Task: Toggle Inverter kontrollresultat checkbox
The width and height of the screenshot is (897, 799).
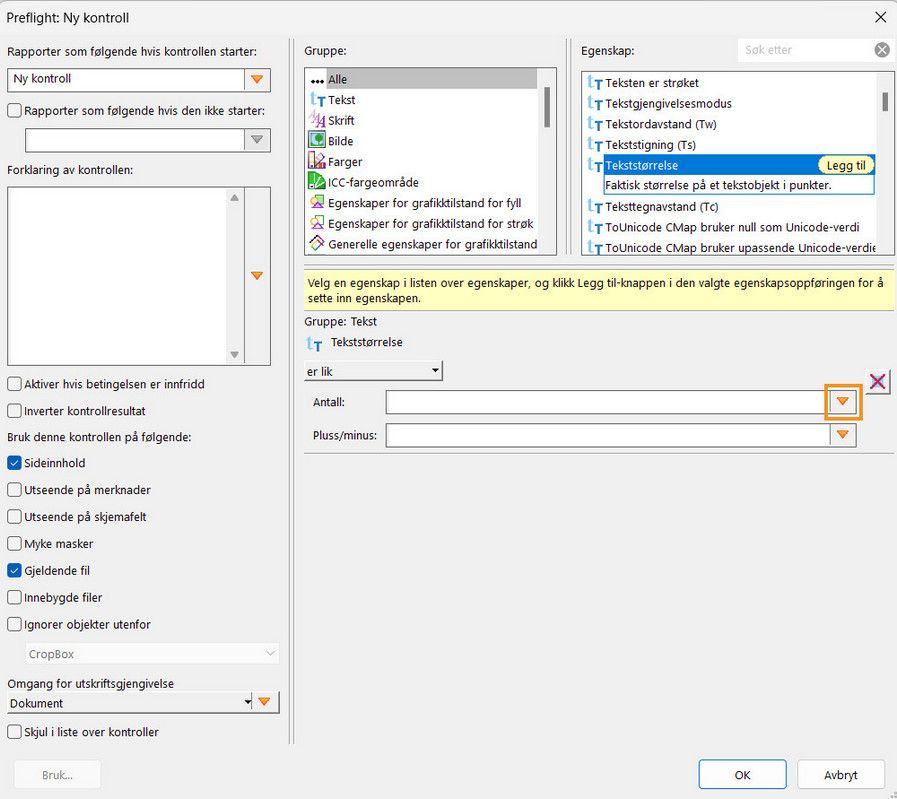Action: pyautogui.click(x=14, y=411)
